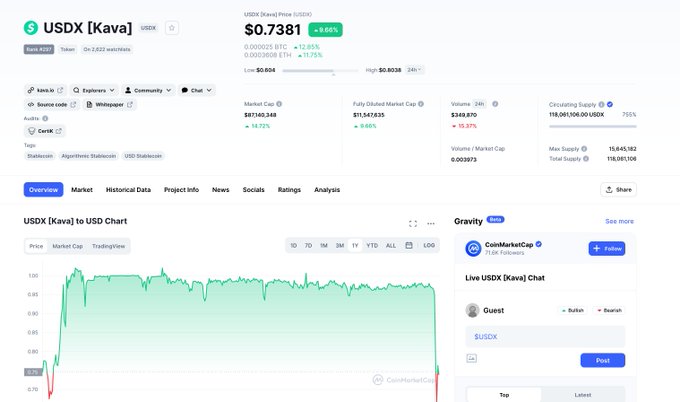Set chart range to 7D
Image resolution: width=680 pixels, height=402 pixels.
[x=308, y=245]
